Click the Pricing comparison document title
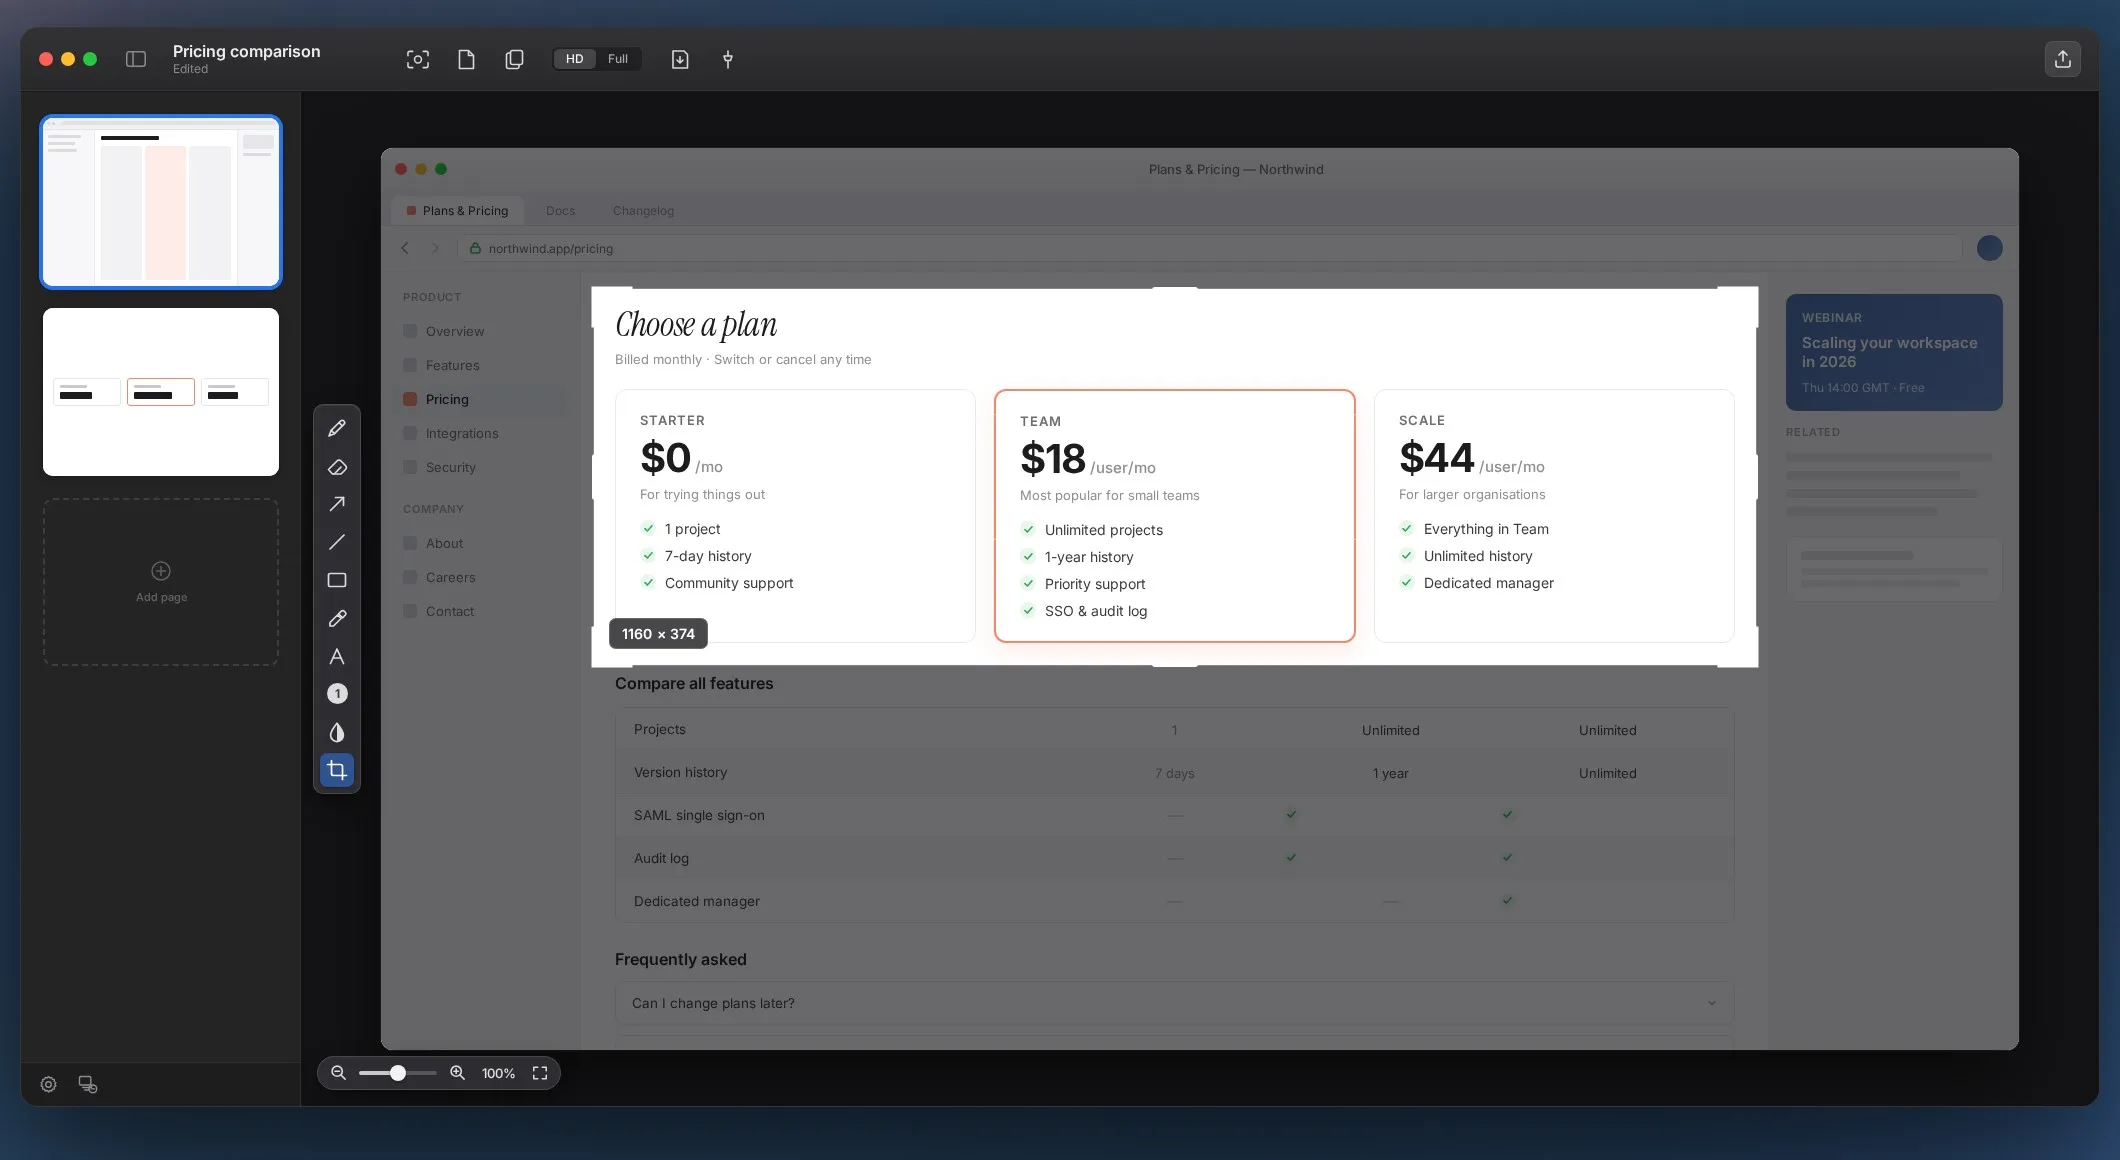This screenshot has width=2120, height=1160. [246, 51]
